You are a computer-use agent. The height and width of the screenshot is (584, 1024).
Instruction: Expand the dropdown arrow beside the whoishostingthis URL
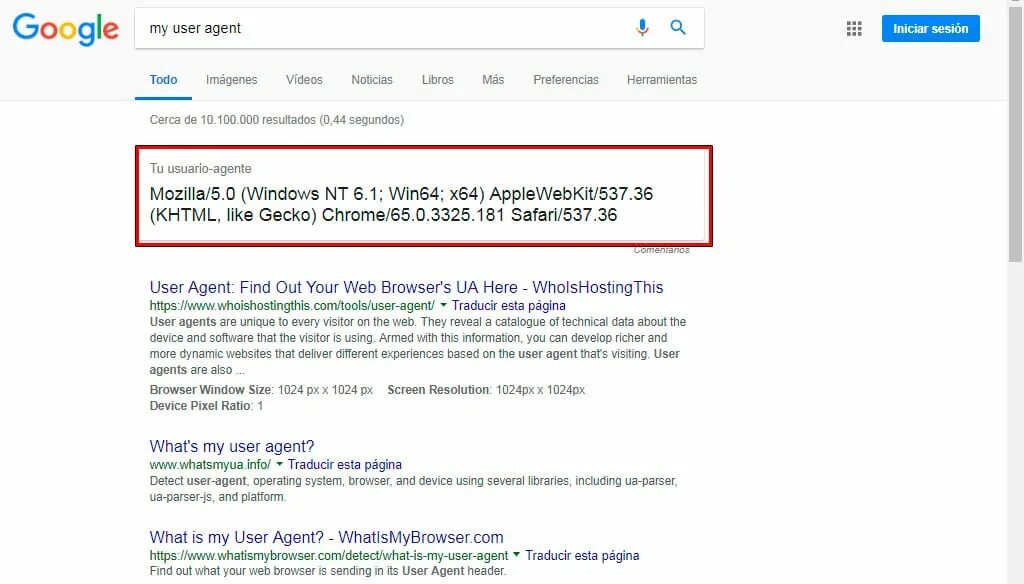click(x=443, y=305)
